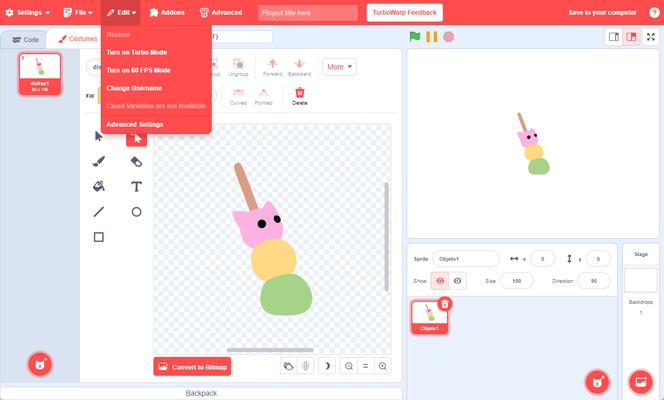The image size is (664, 400).
Task: Choose the Line drawing tool
Action: [99, 212]
